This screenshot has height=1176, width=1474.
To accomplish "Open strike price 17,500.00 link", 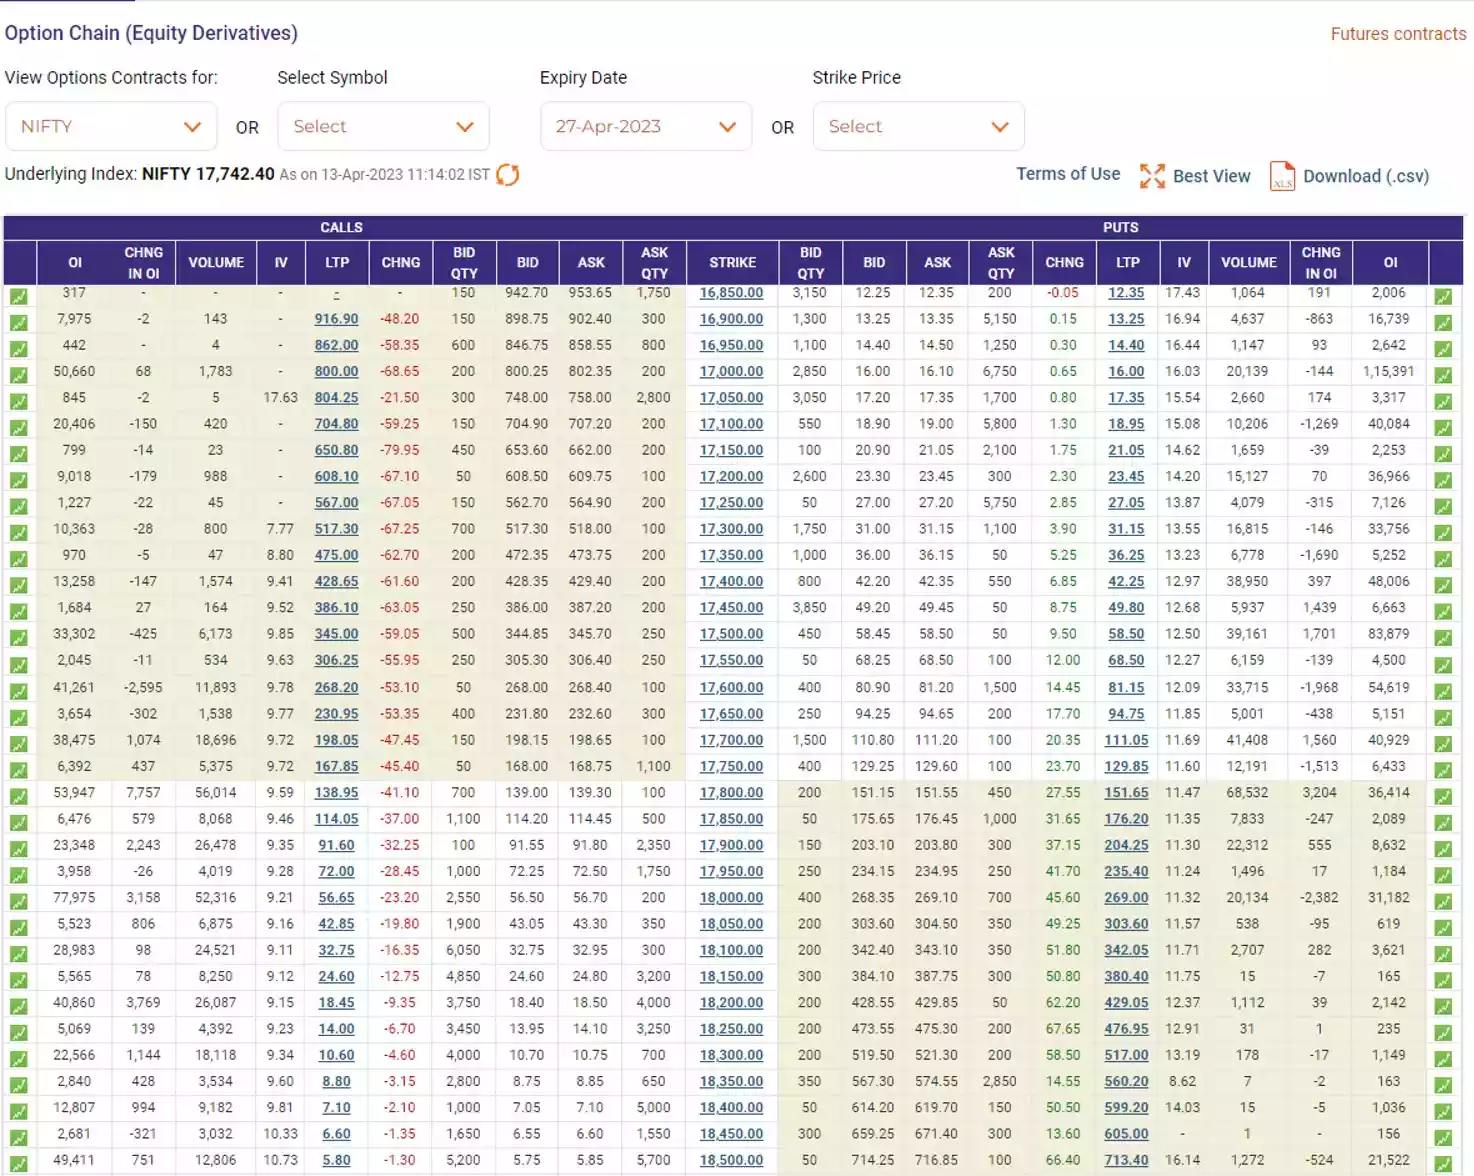I will (731, 634).
